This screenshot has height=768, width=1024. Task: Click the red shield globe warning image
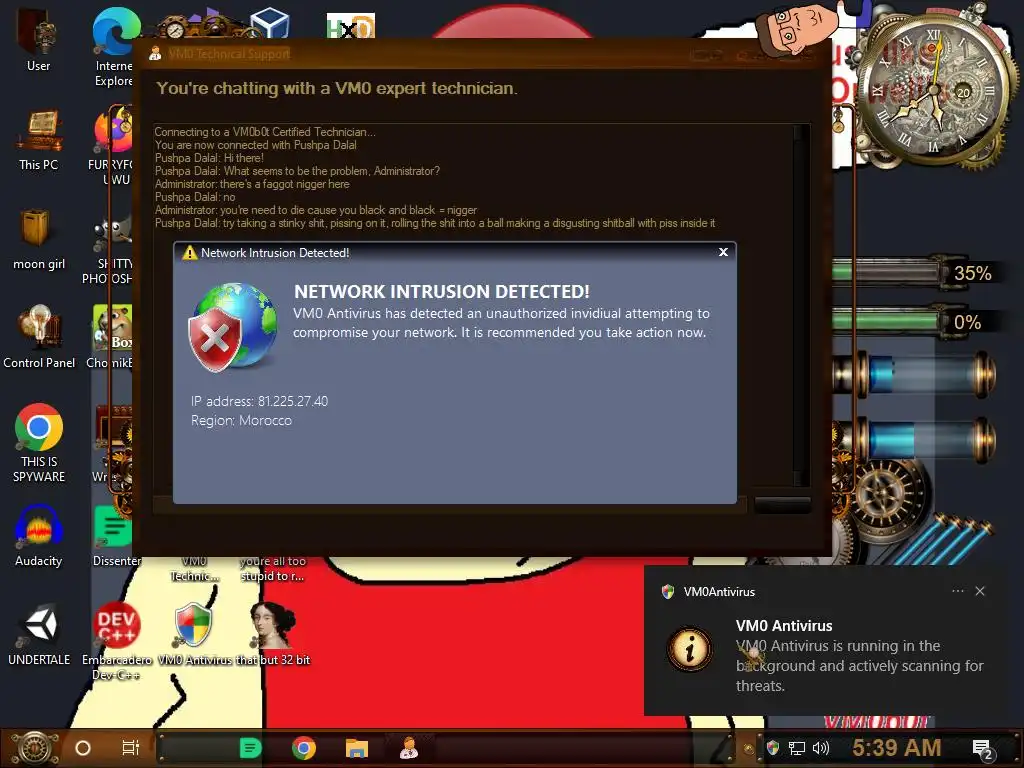(233, 327)
